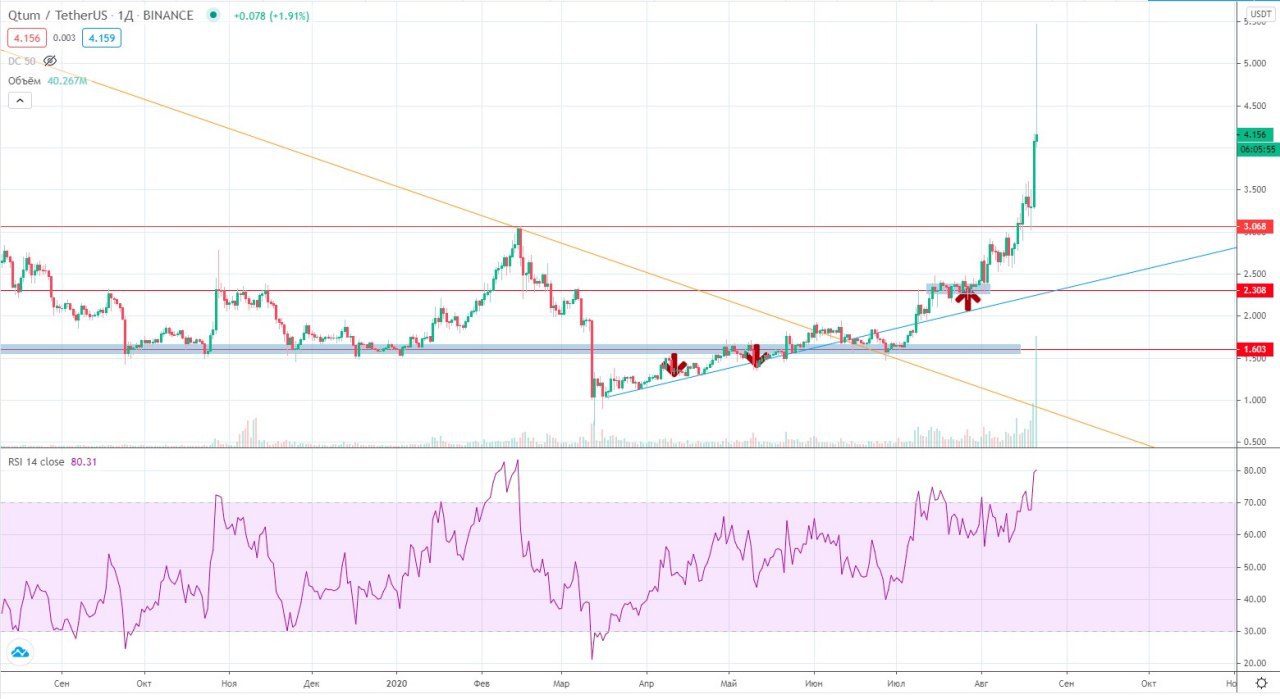Click the 4.500 price scale label
Image resolution: width=1280 pixels, height=699 pixels.
pyautogui.click(x=1255, y=105)
